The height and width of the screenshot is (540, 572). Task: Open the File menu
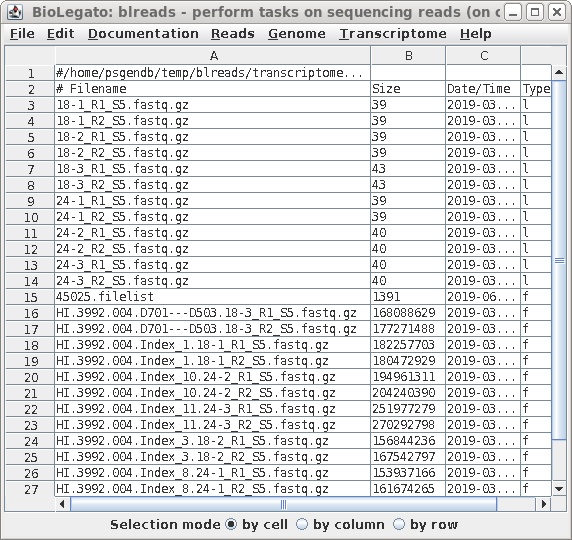pyautogui.click(x=22, y=34)
